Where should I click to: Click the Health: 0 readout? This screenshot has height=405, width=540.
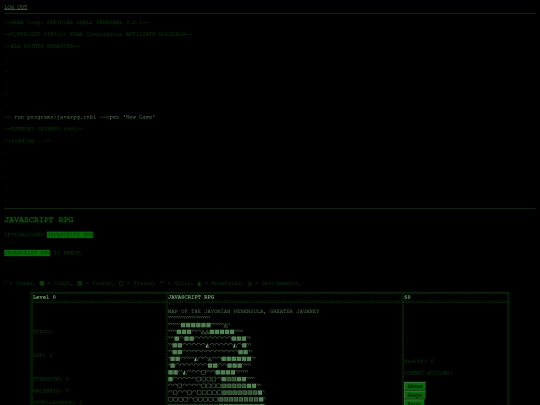pyautogui.click(x=419, y=361)
